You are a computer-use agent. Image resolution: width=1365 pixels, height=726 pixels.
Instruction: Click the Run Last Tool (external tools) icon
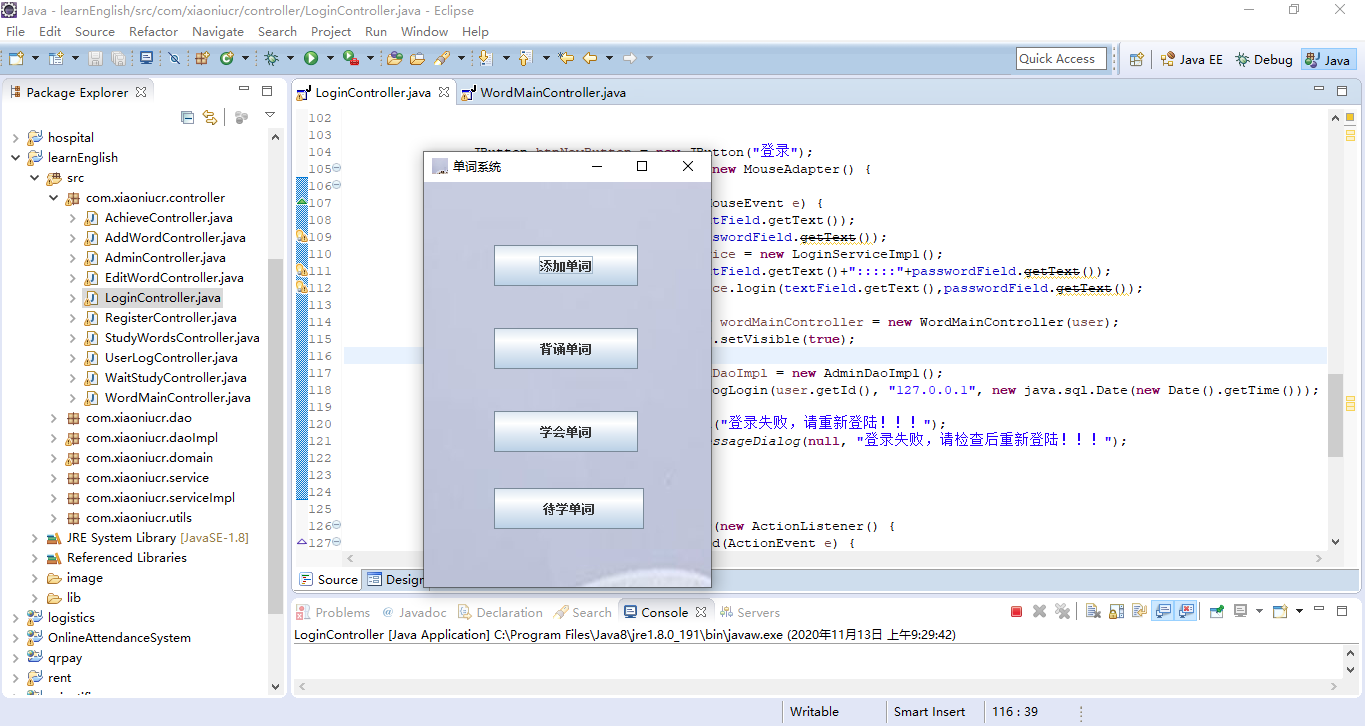coord(351,58)
